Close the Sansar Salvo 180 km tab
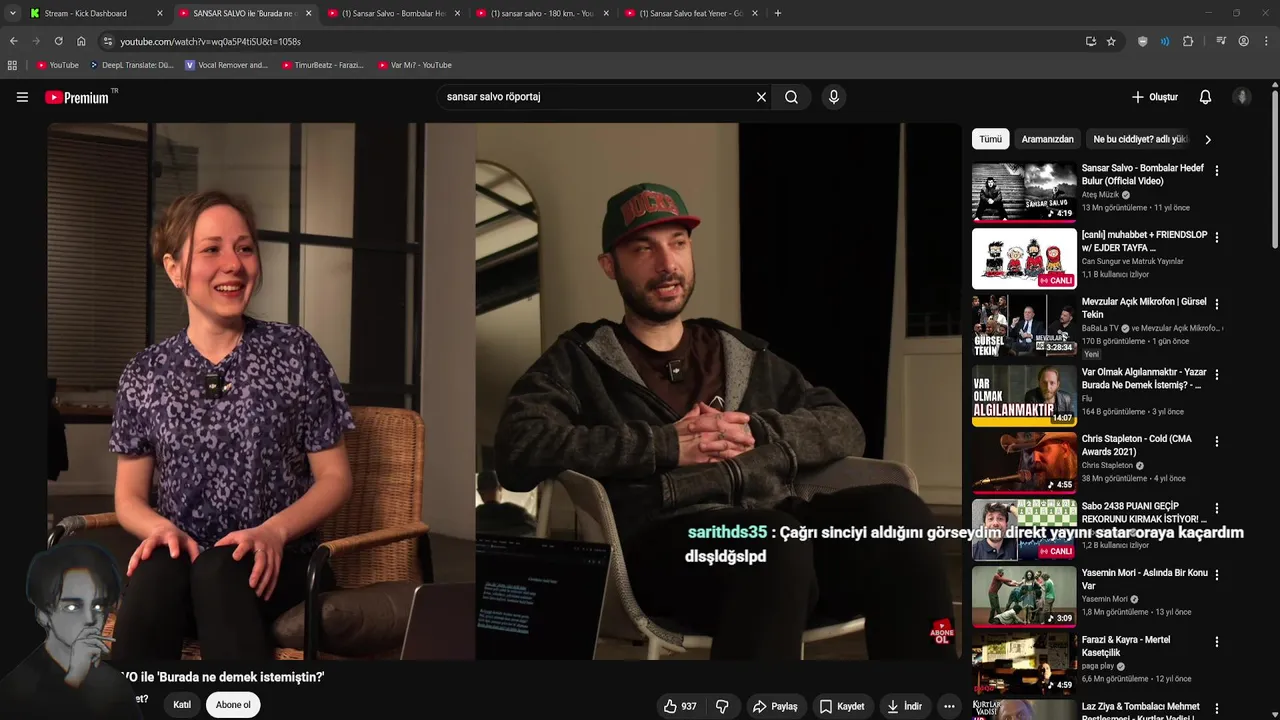This screenshot has height=720, width=1280. [x=605, y=13]
